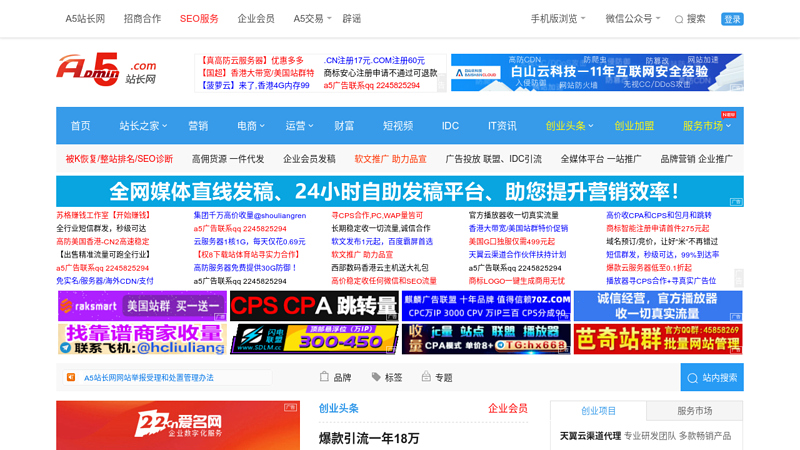Click the 品牌 link
800x450 pixels.
[x=342, y=378]
